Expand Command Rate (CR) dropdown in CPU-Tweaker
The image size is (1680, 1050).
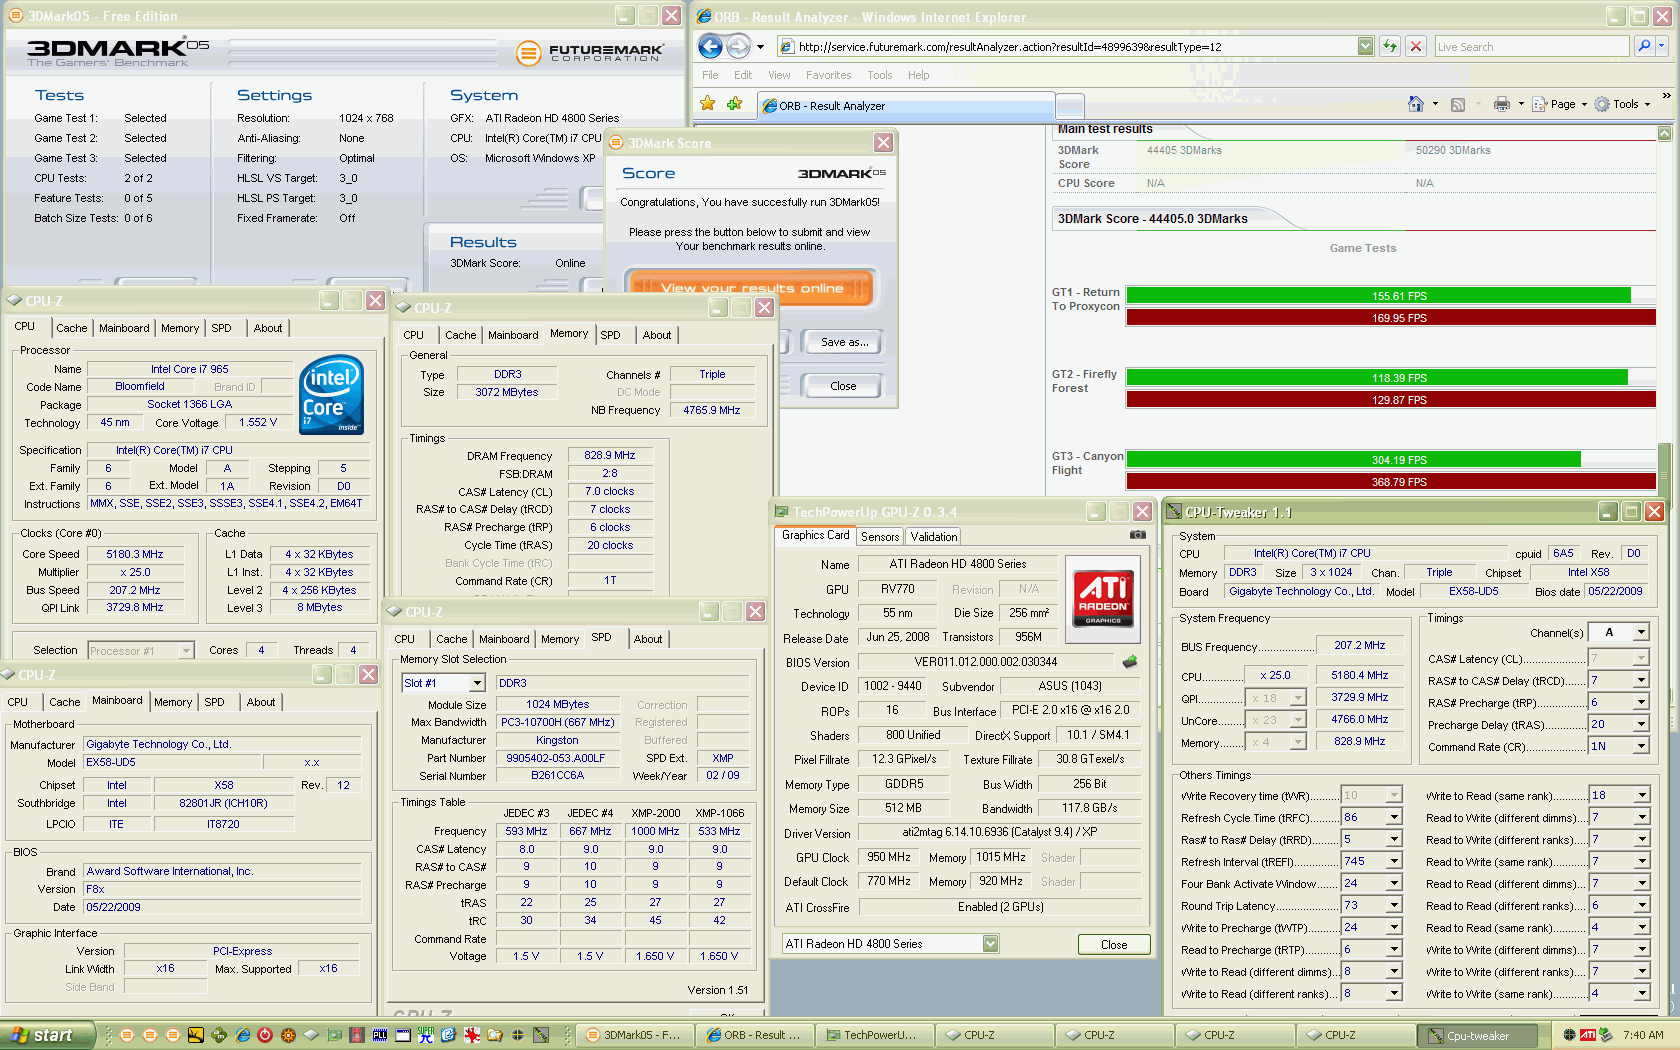pos(1641,746)
